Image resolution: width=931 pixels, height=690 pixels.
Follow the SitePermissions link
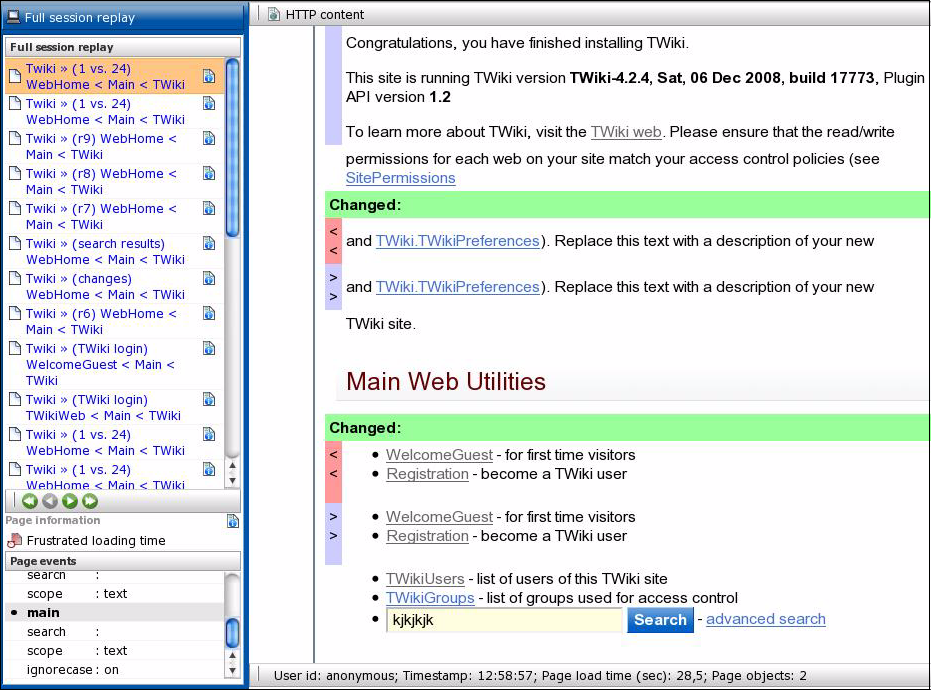(x=401, y=178)
